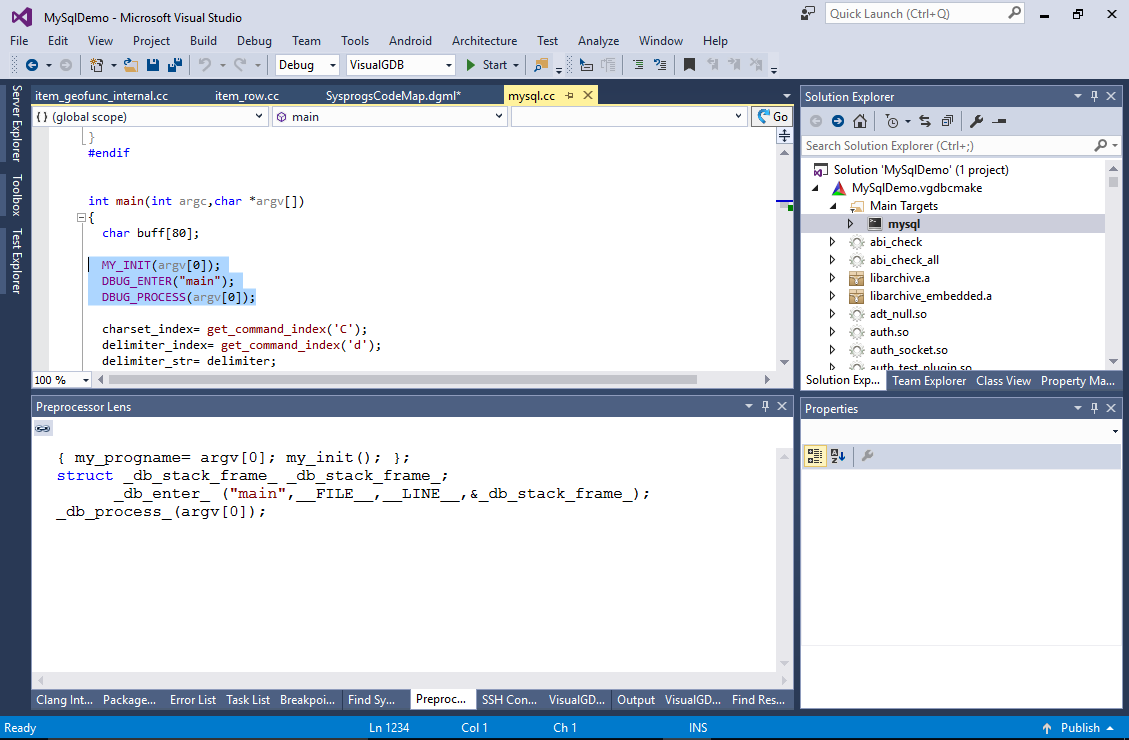Open the Server Explorer side tab
This screenshot has width=1129, height=740.
pyautogui.click(x=17, y=123)
